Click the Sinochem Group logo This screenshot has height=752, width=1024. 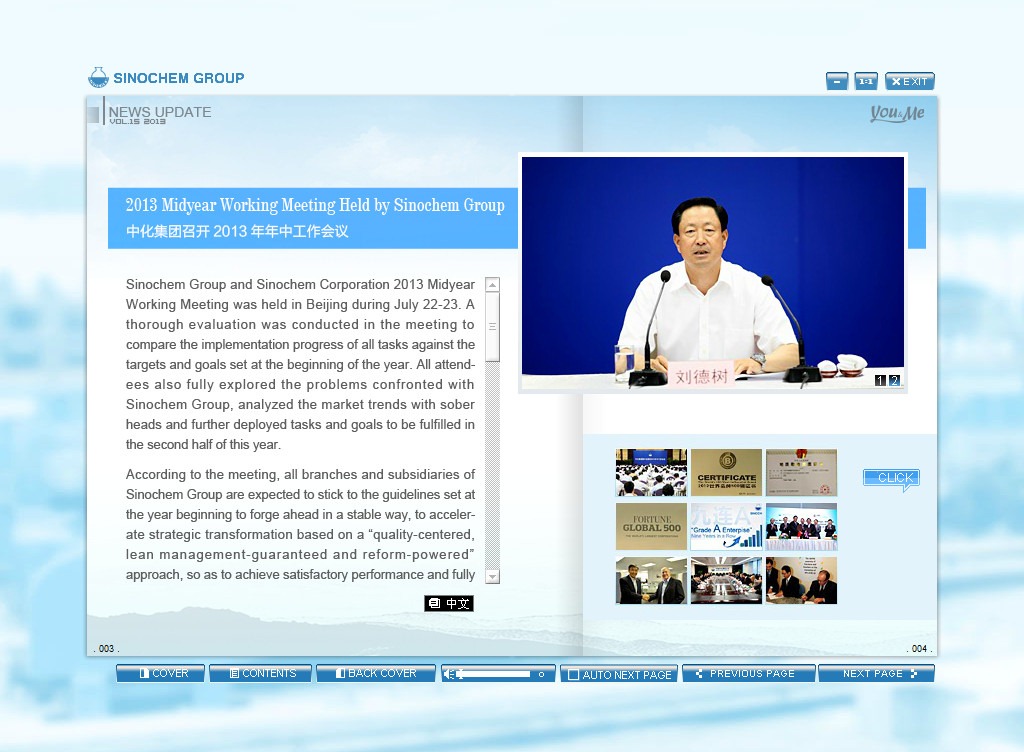(x=166, y=78)
